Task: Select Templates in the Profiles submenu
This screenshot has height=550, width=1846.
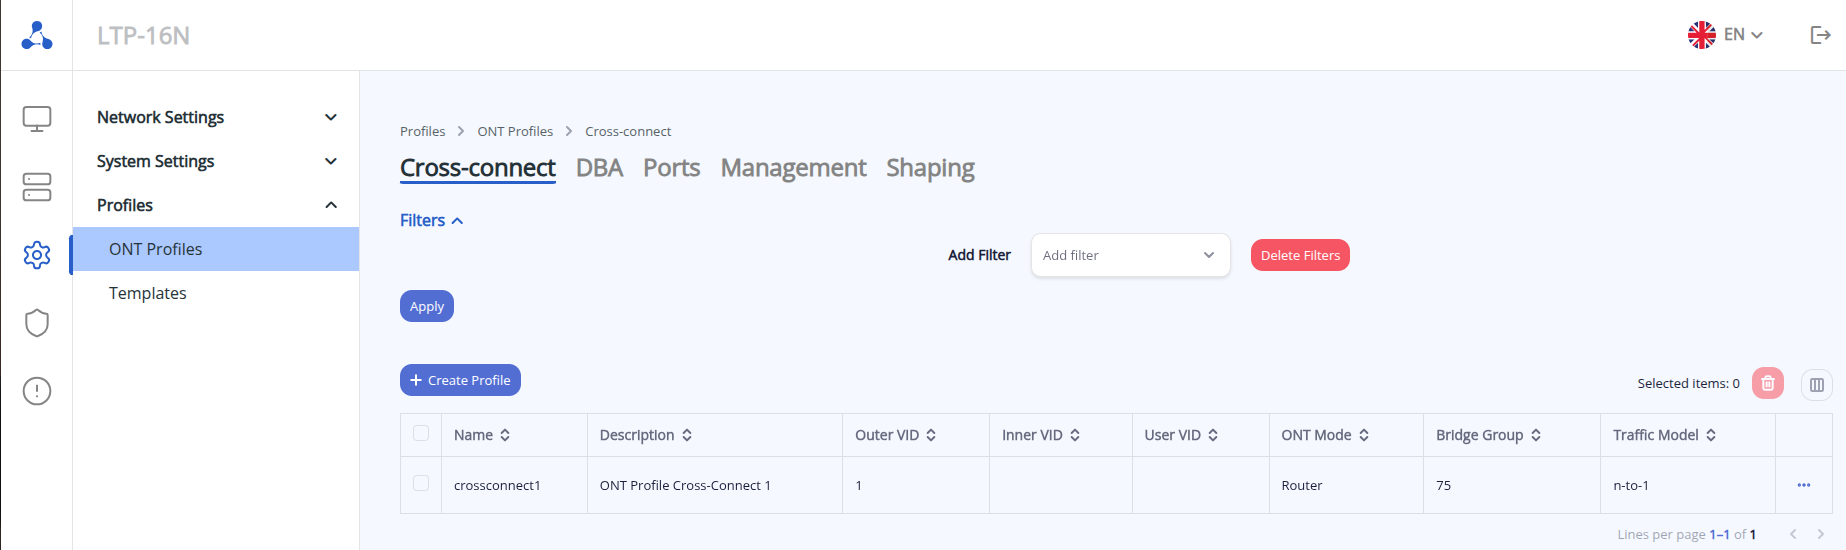Action: pyautogui.click(x=148, y=293)
